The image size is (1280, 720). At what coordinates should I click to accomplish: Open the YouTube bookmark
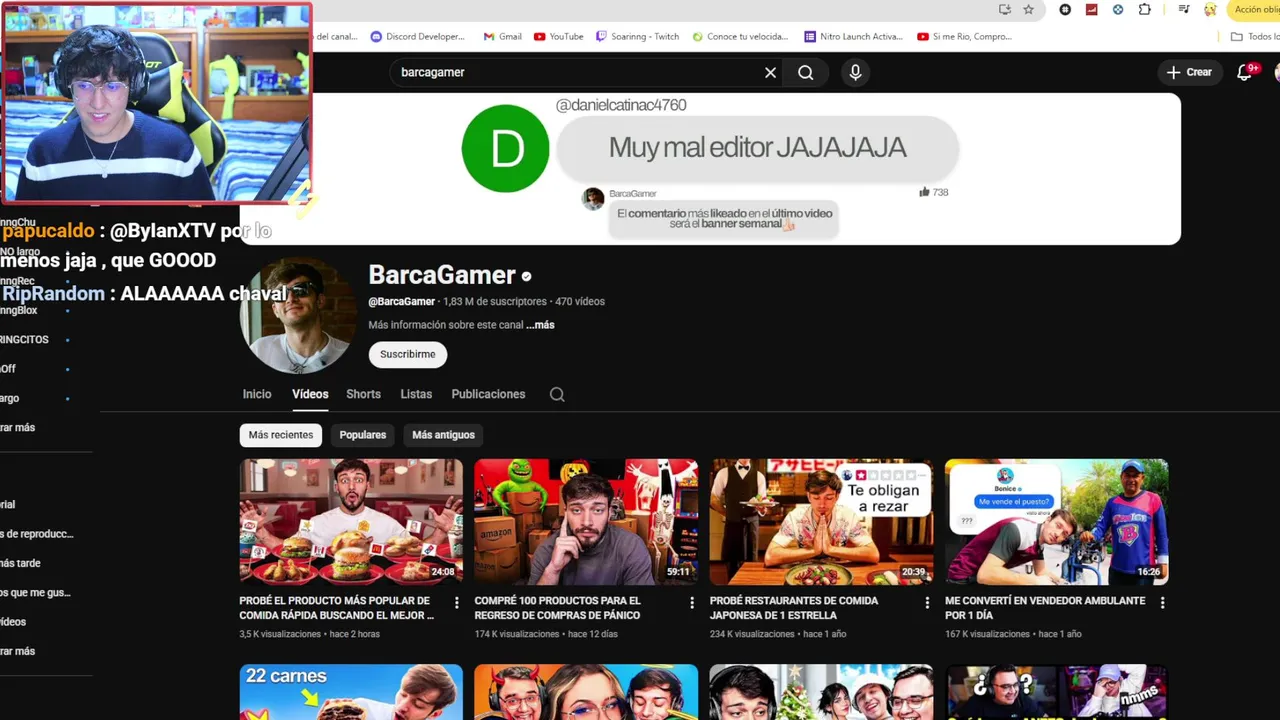tap(559, 36)
